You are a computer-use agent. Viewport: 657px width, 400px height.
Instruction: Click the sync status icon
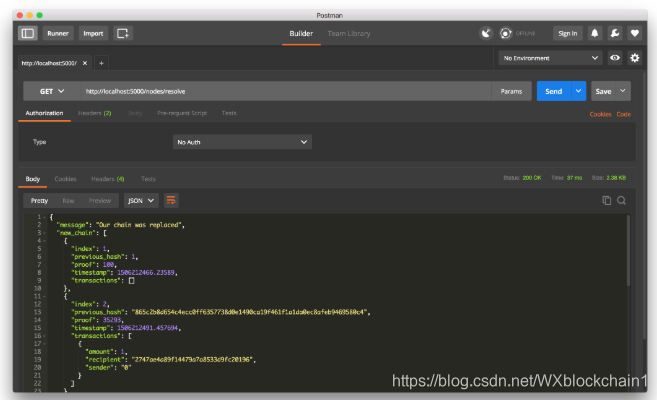pos(506,33)
